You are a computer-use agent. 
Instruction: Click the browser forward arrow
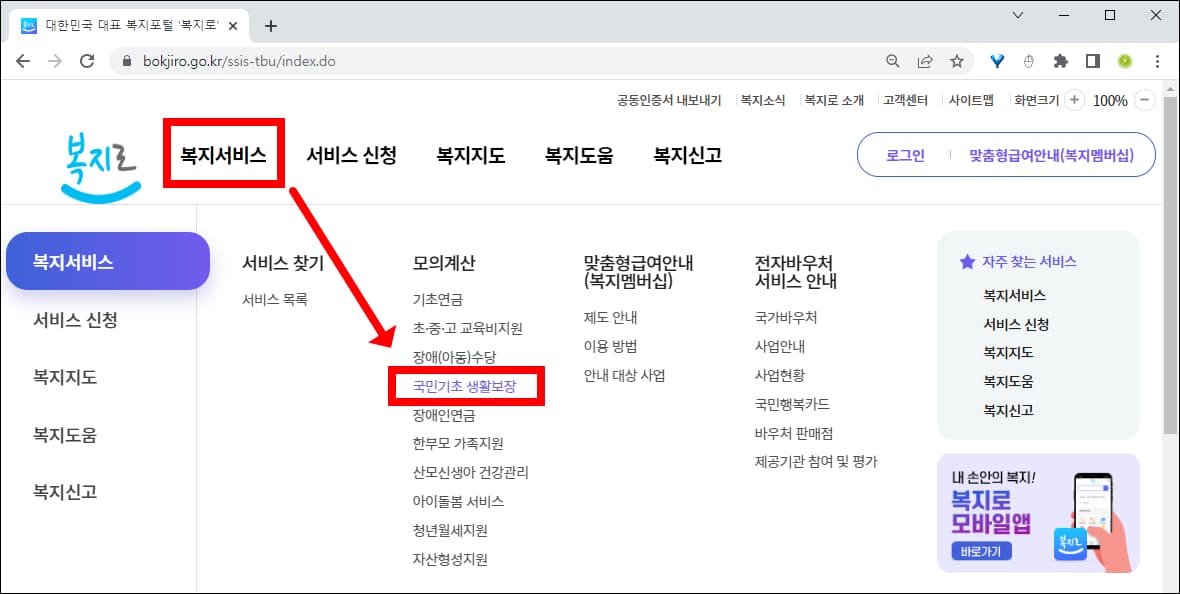[x=55, y=62]
